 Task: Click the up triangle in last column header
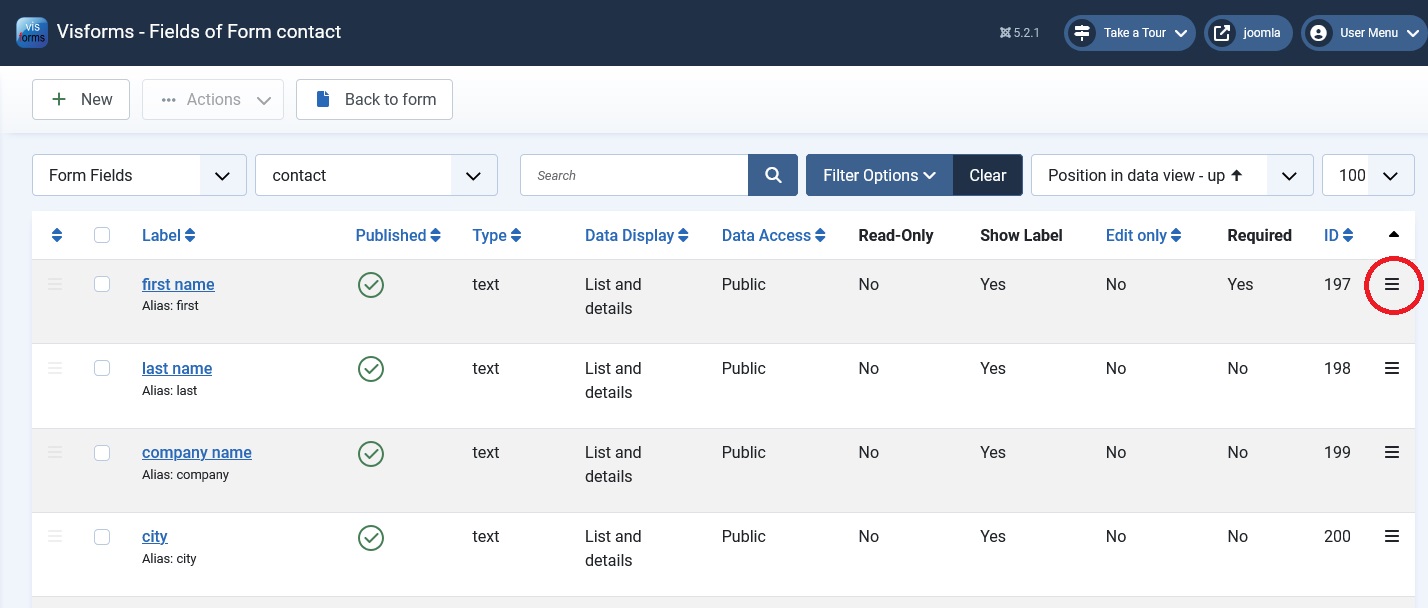click(1394, 235)
